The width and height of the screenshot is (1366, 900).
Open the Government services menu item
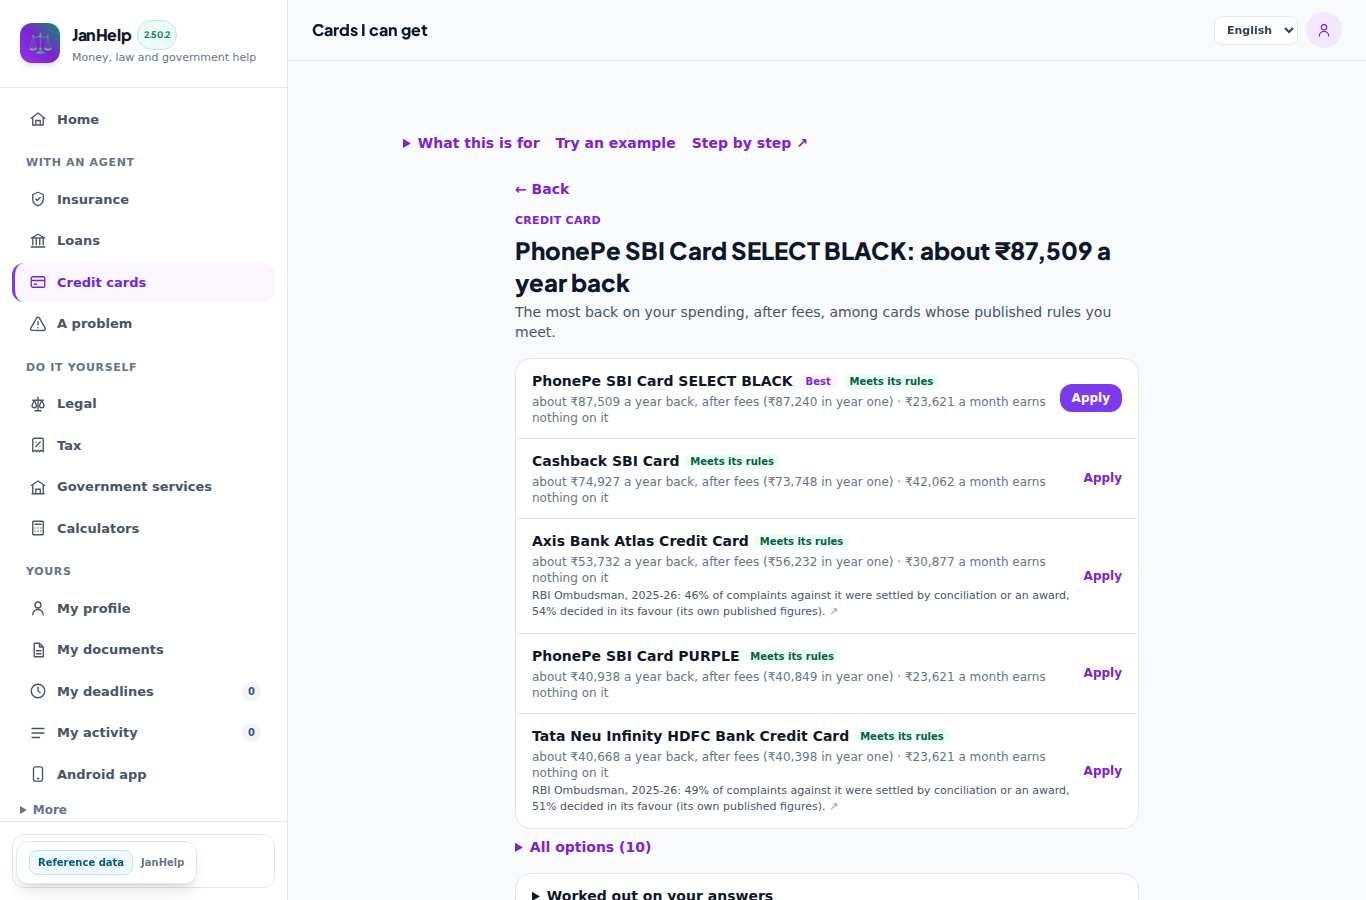pyautogui.click(x=143, y=487)
